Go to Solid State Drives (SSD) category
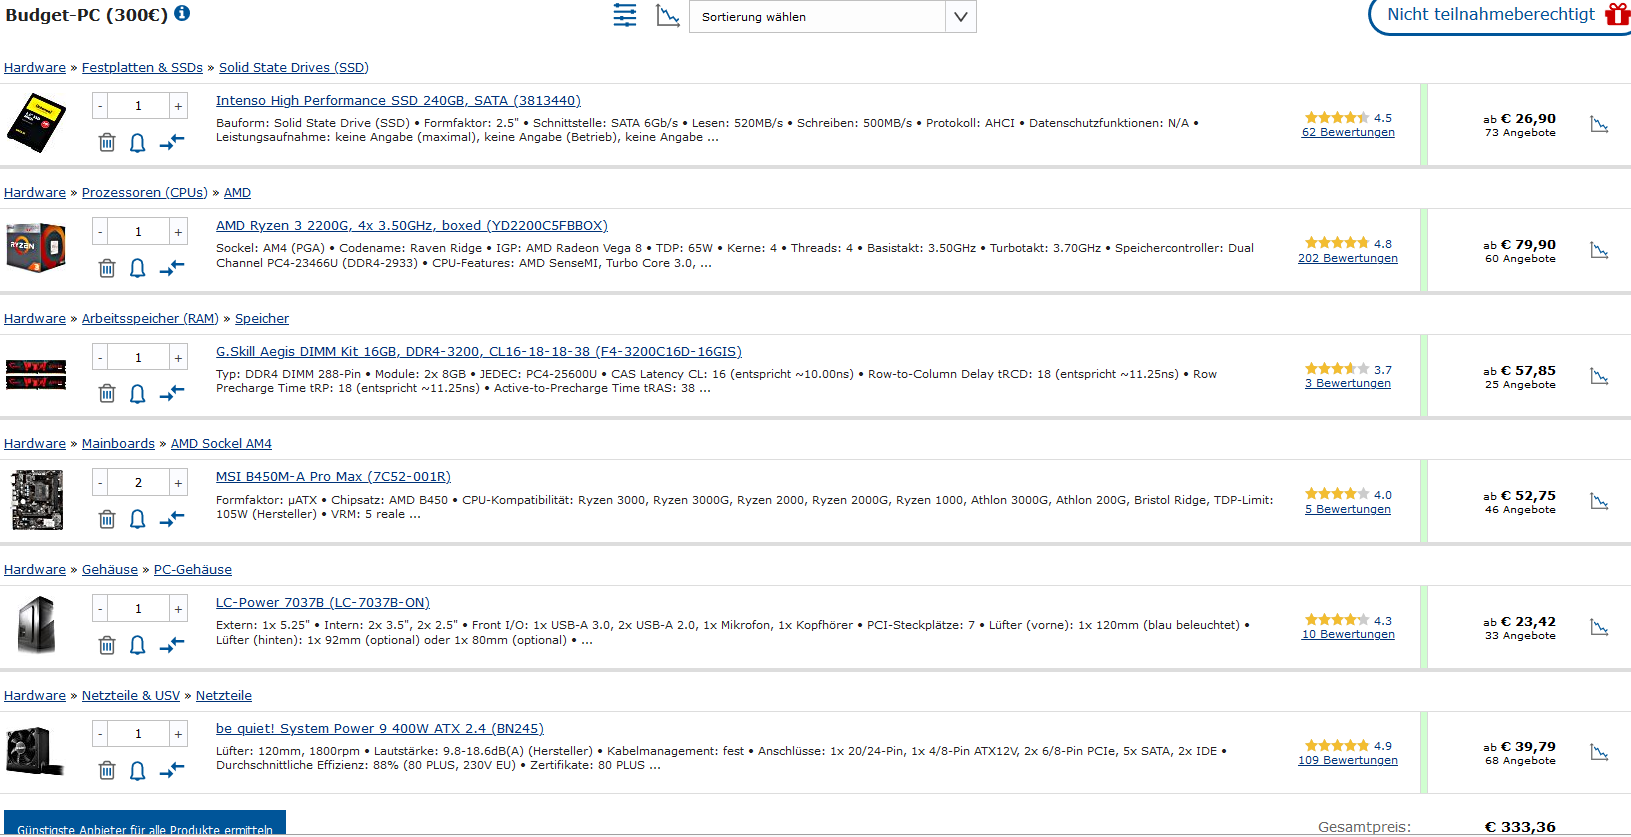 (x=294, y=68)
